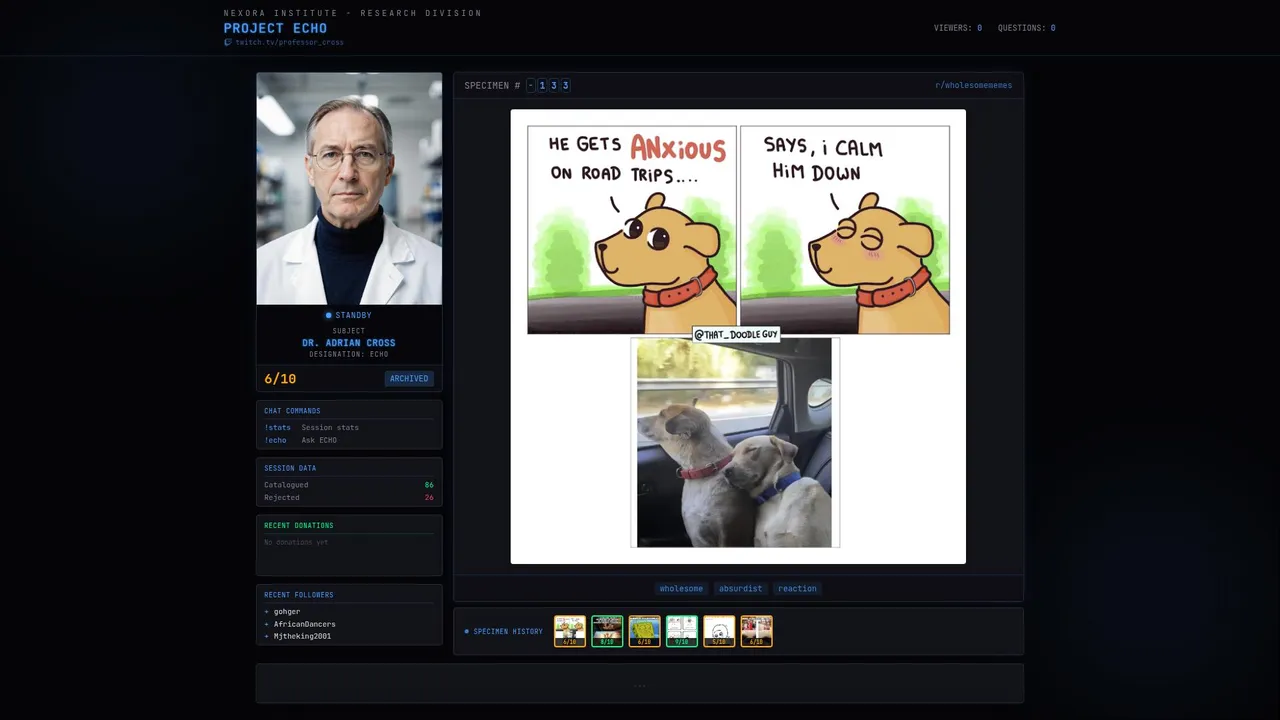Screen dimensions: 1280x720
Task: Select the absurdist tag
Action: [740, 588]
